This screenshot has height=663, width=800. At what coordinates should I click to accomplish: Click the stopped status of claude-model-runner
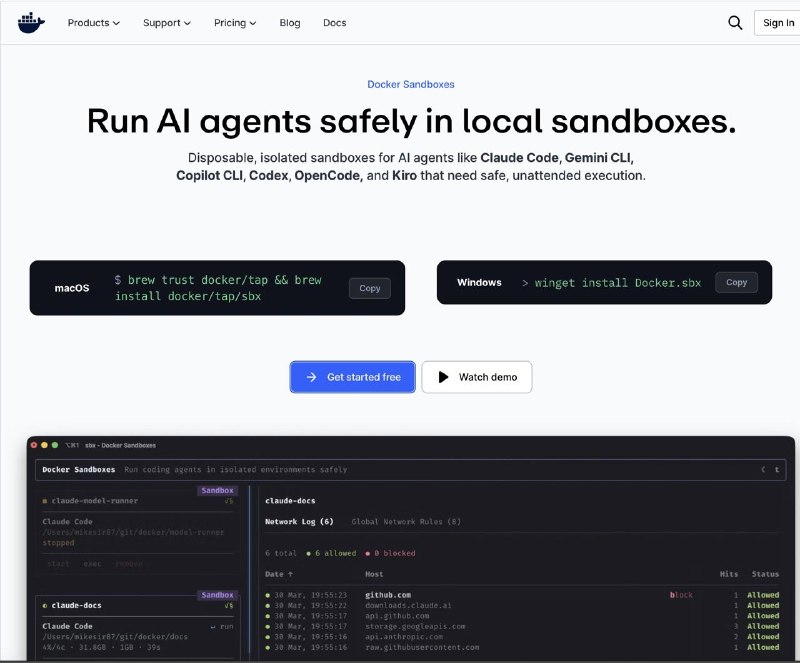pyautogui.click(x=58, y=543)
